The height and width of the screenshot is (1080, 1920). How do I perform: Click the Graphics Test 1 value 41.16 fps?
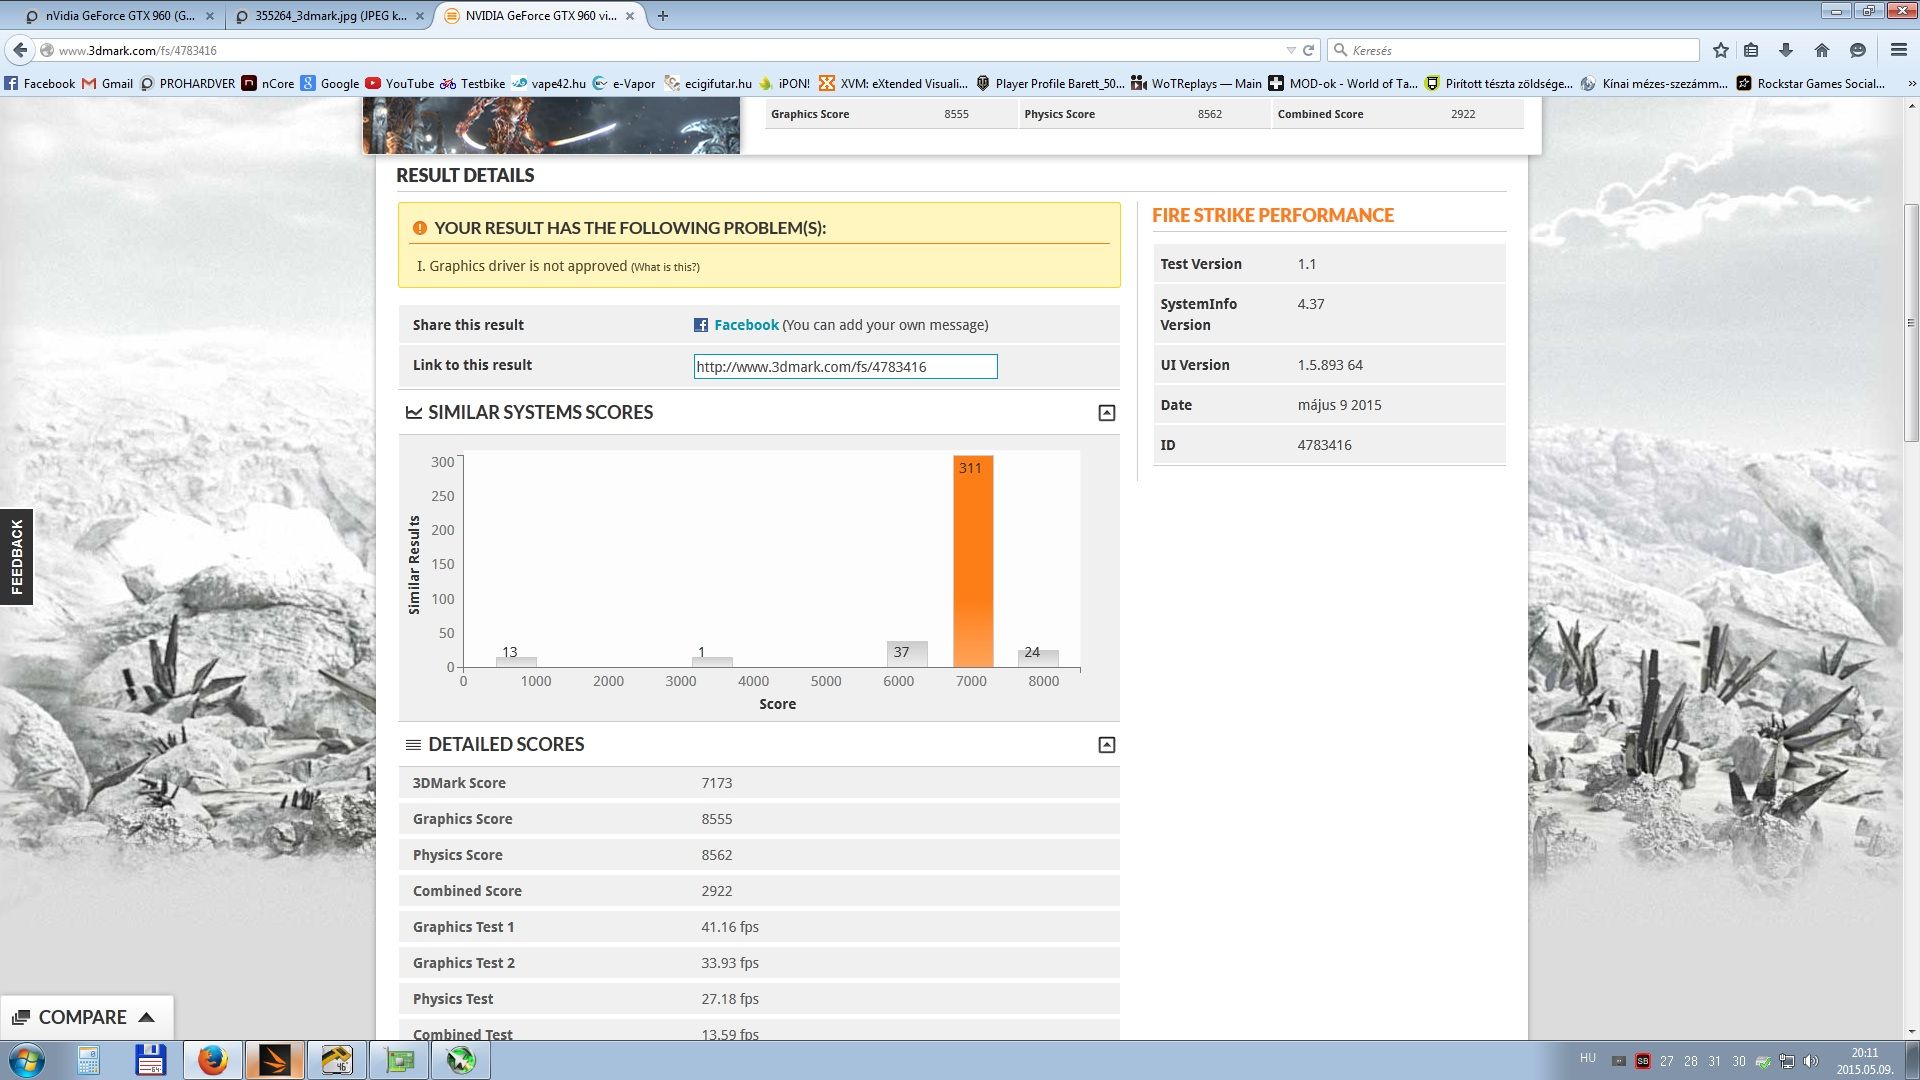click(730, 927)
